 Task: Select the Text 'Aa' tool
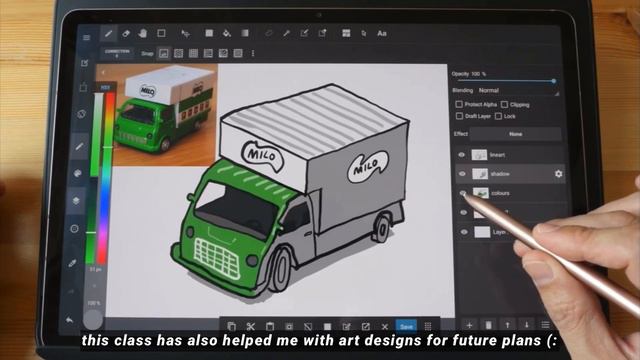pos(382,33)
